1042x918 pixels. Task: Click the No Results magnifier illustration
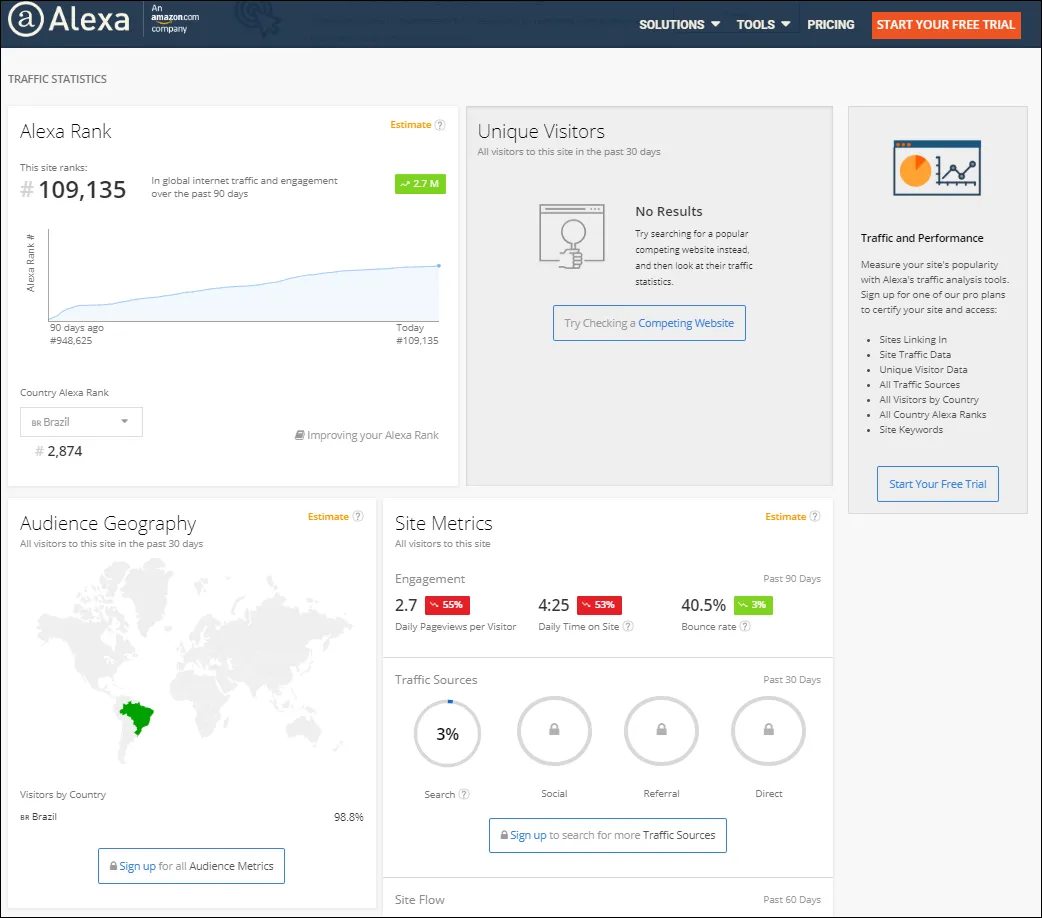tap(572, 237)
